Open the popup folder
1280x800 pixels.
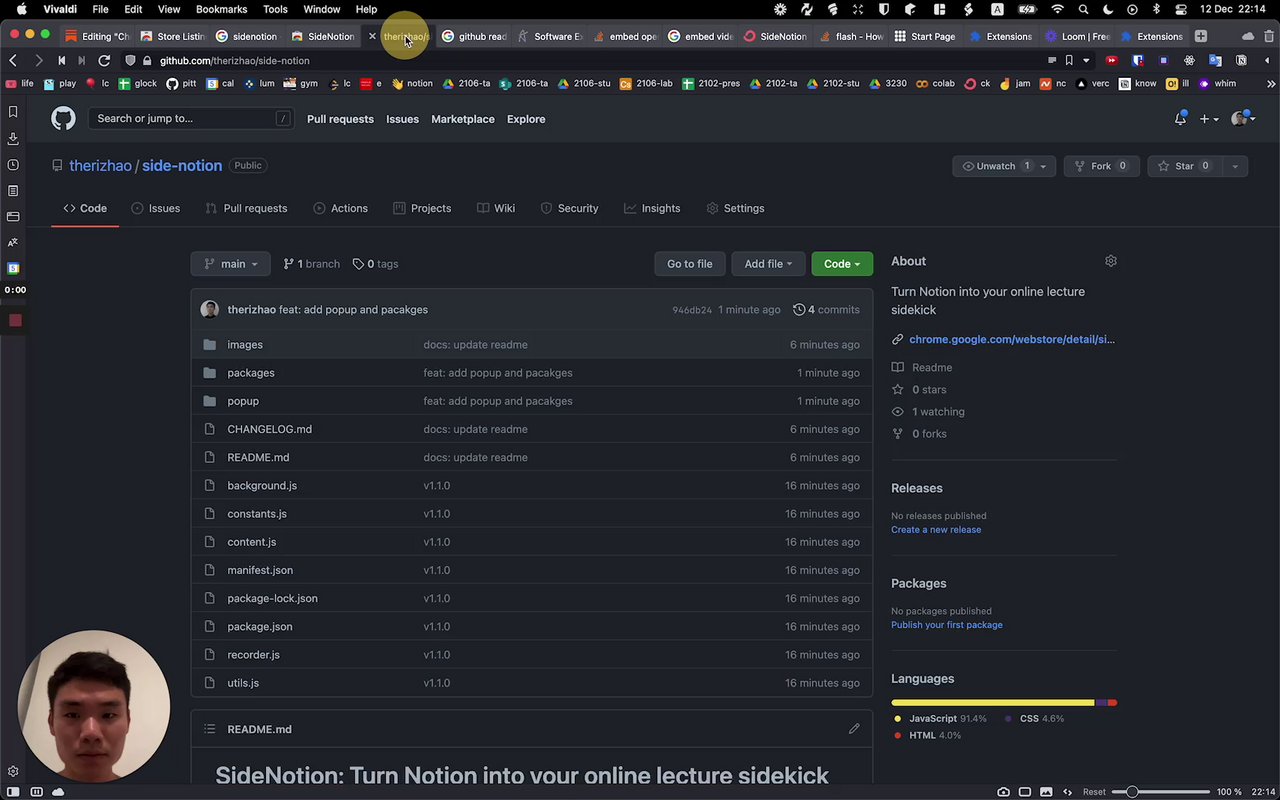[x=243, y=401]
